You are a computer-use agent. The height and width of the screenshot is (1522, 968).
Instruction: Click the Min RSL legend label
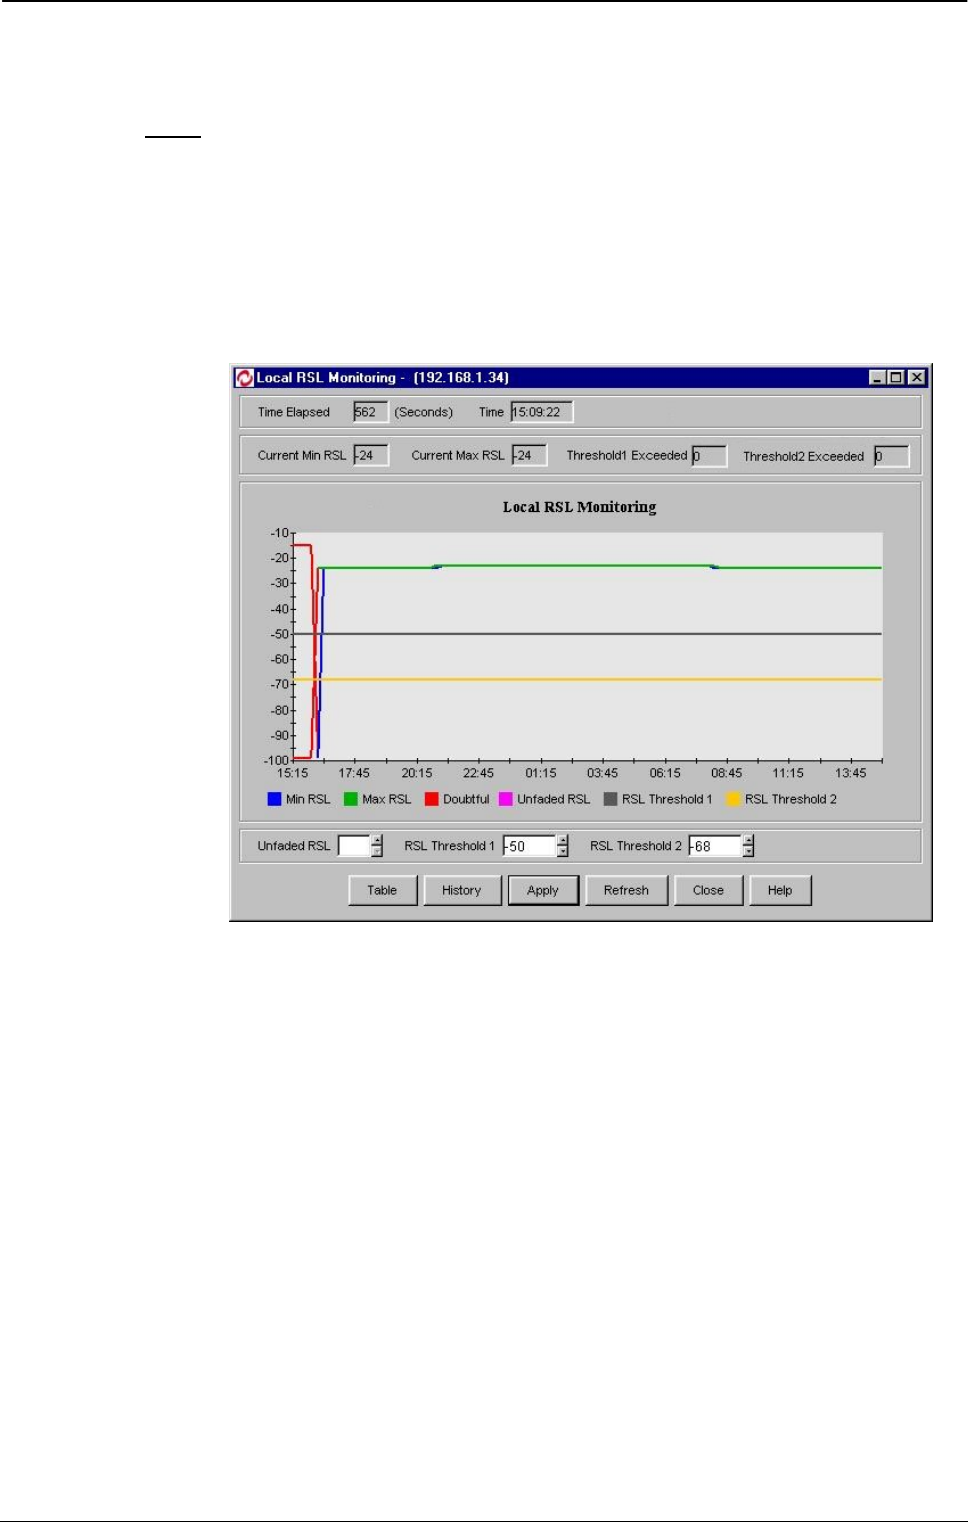point(308,799)
